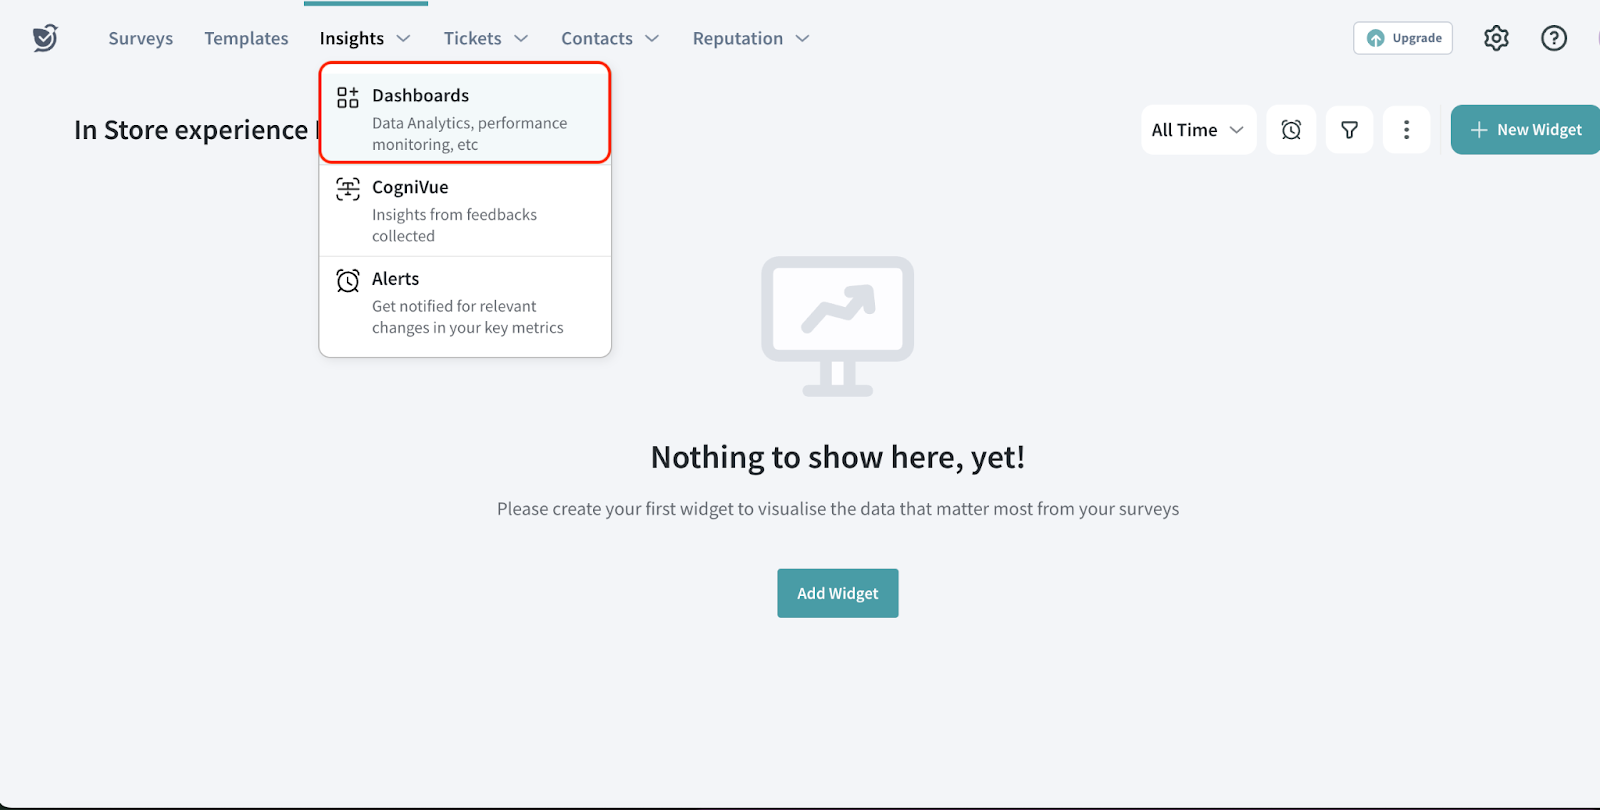
Task: Click the Upgrade button
Action: coord(1402,38)
